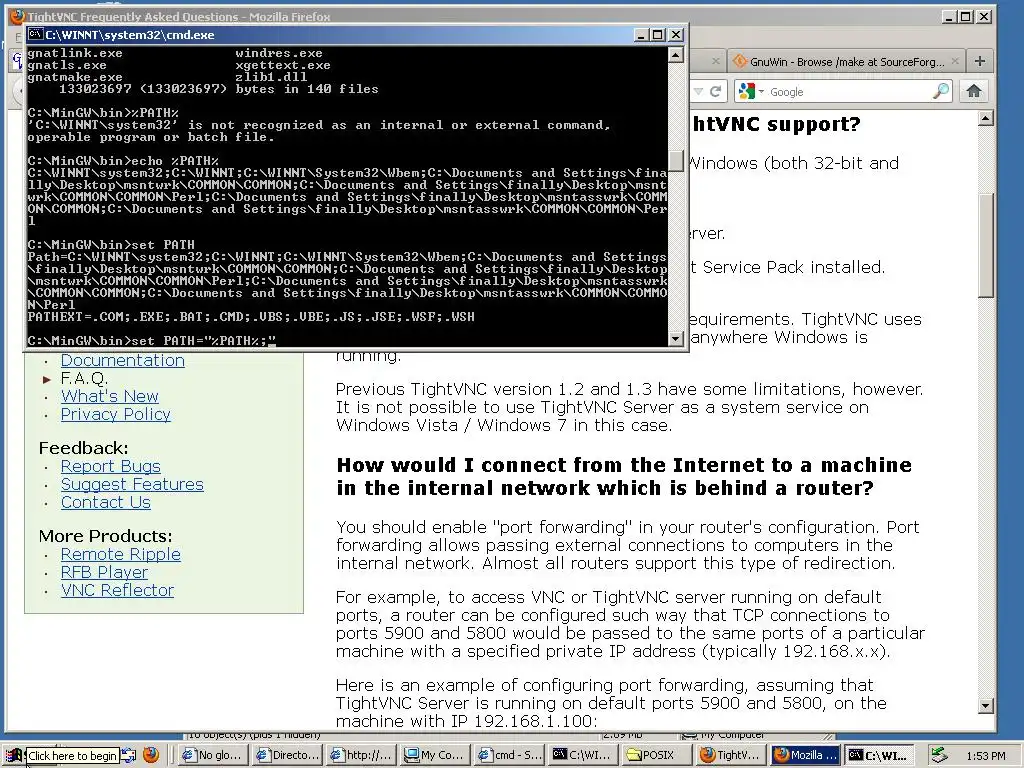This screenshot has width=1024, height=768.
Task: Open the Privacy Policy link
Action: [x=116, y=414]
